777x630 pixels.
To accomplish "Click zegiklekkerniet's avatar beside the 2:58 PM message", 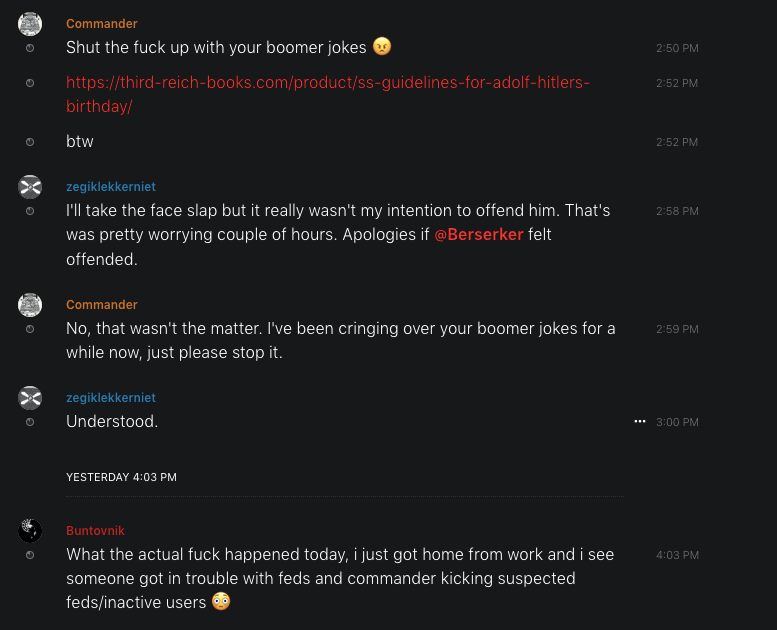I will point(30,187).
